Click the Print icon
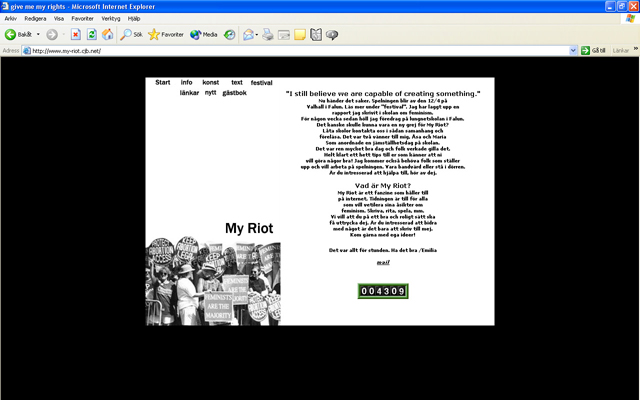 (x=267, y=34)
